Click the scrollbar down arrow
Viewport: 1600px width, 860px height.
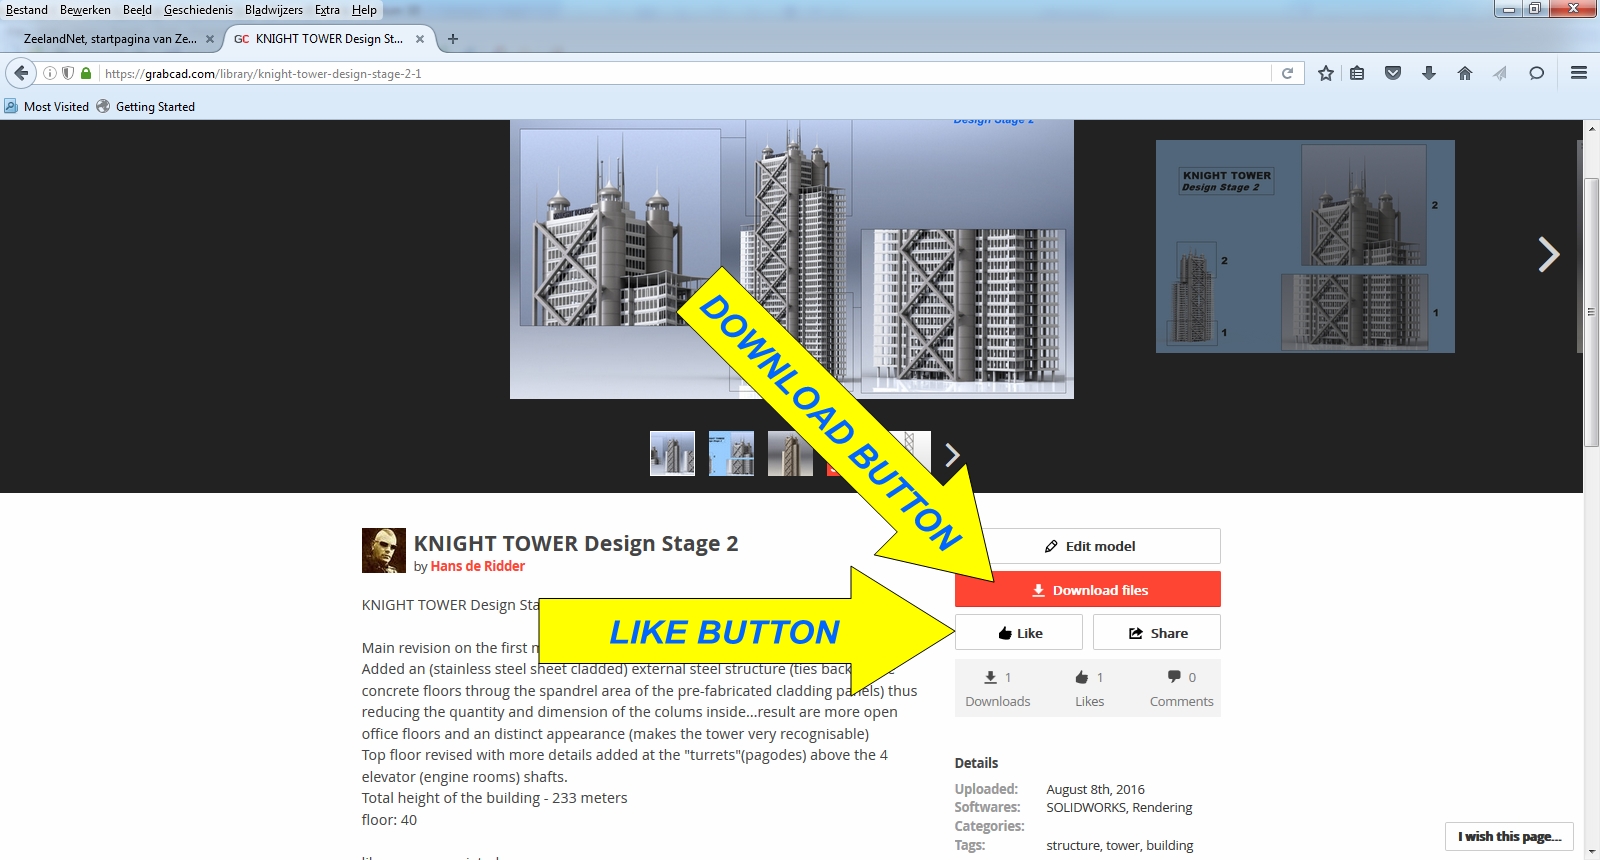(x=1591, y=851)
